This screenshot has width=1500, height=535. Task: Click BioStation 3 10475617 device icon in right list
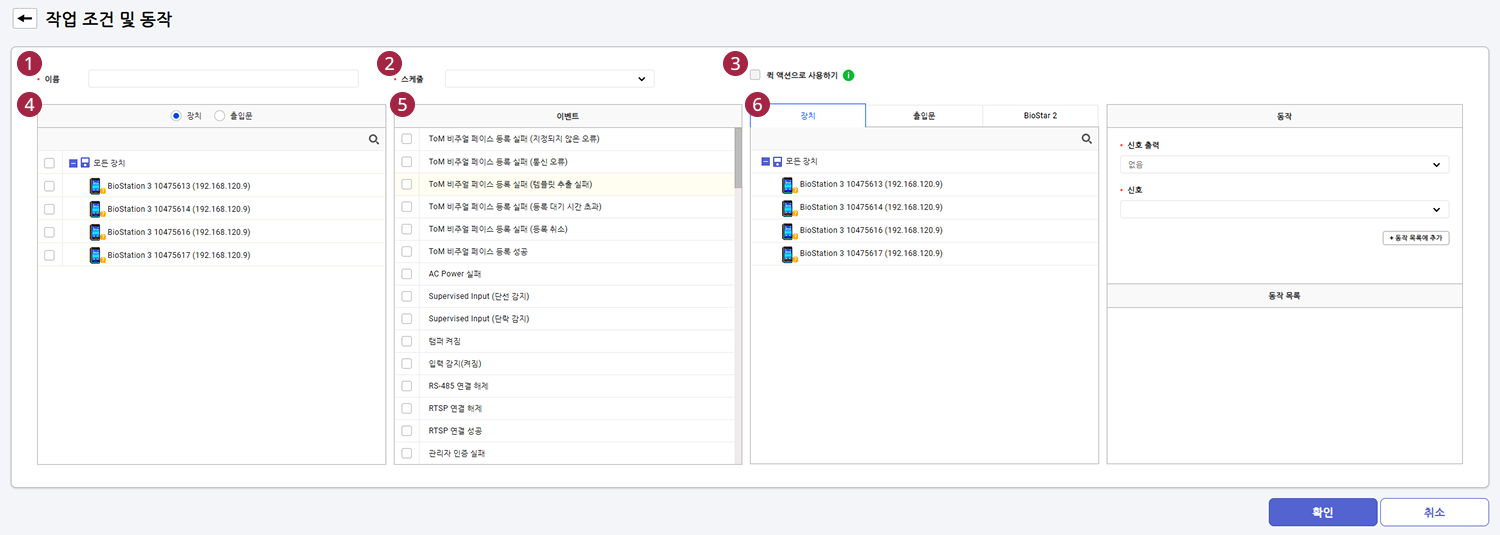(x=789, y=254)
